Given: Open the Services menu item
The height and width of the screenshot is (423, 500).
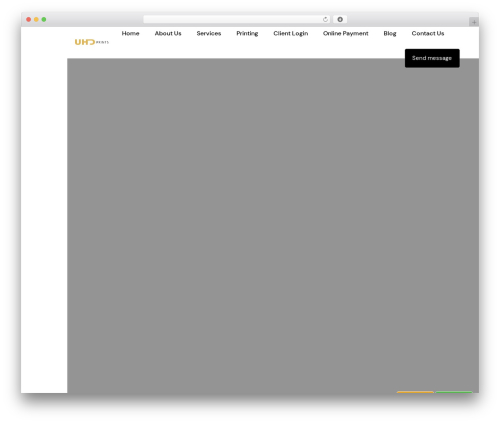Looking at the screenshot, I should tap(209, 33).
